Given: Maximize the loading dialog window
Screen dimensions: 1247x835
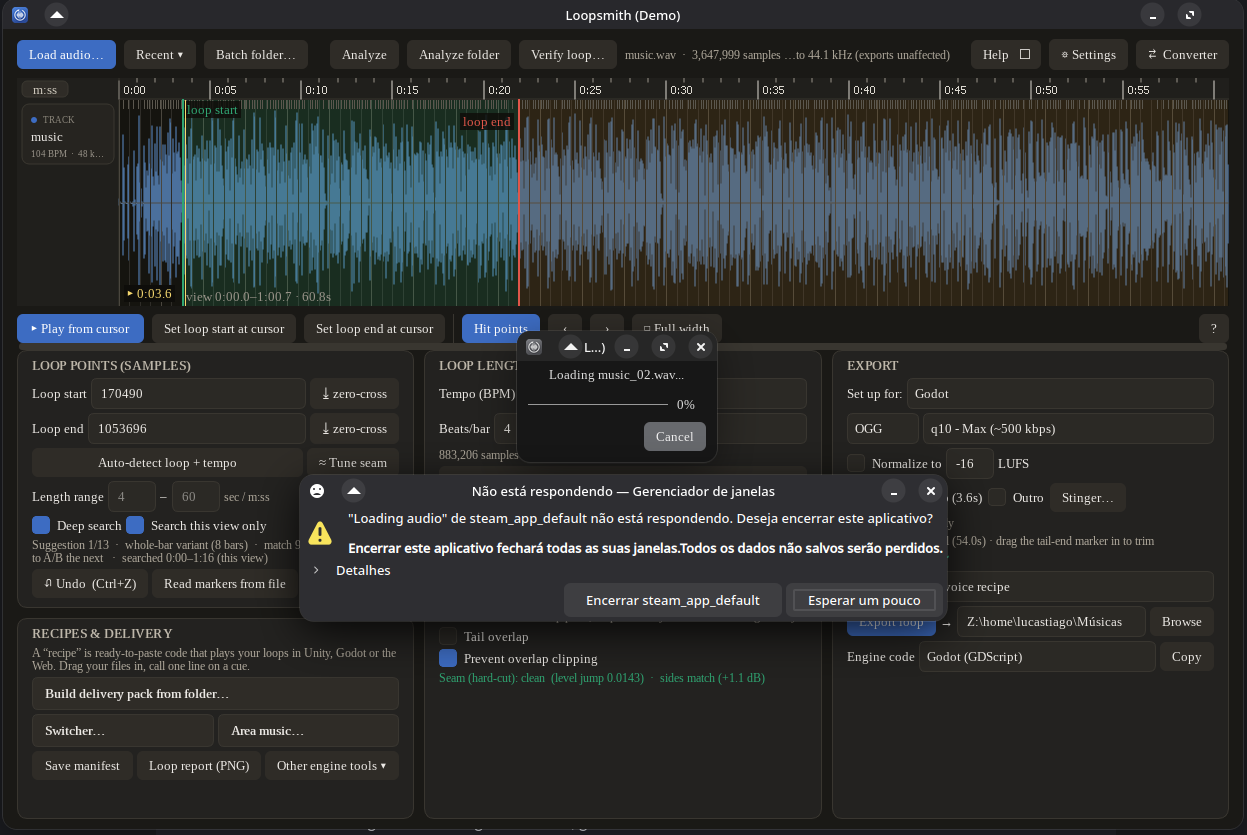Looking at the screenshot, I should (663, 347).
